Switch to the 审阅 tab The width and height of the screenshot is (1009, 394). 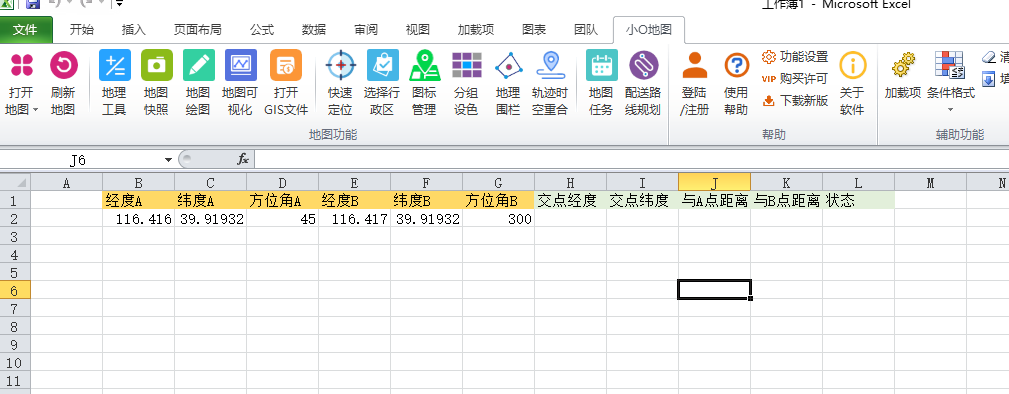click(366, 30)
